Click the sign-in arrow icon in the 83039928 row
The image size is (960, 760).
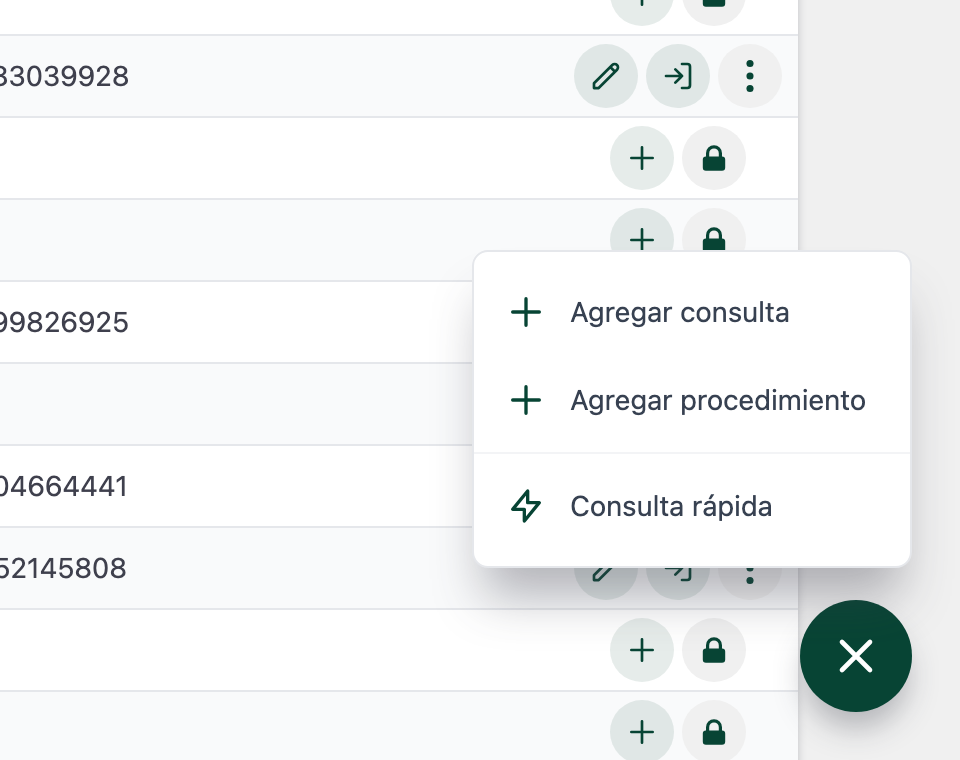[x=678, y=77]
